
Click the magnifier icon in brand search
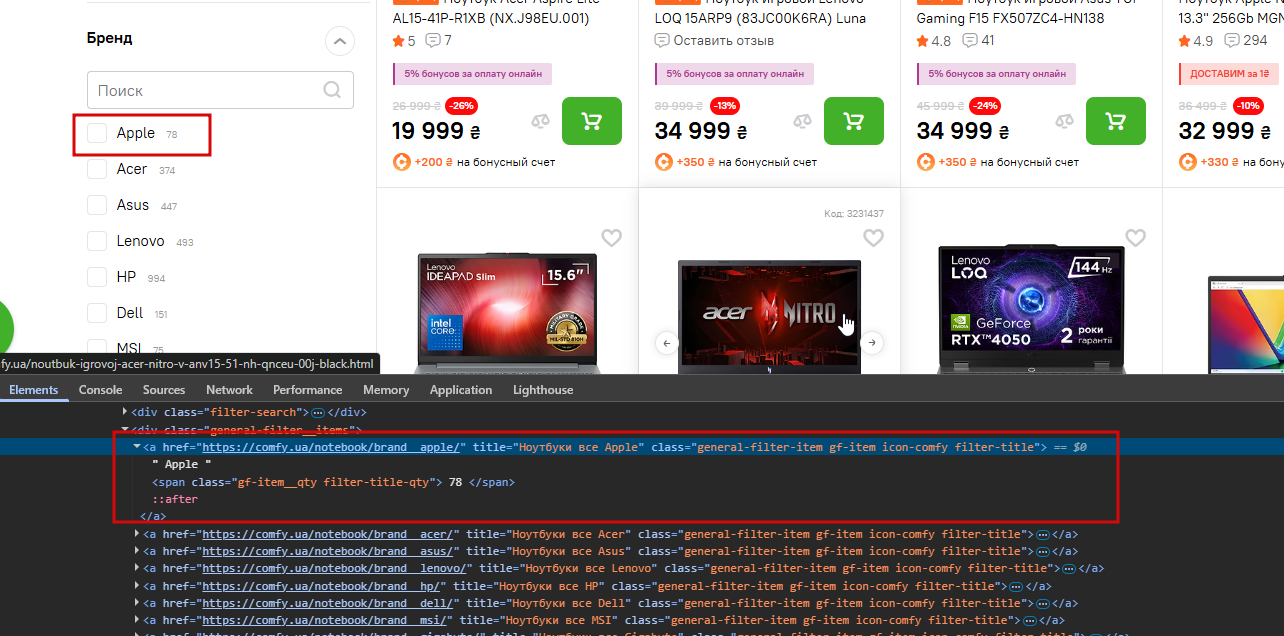(x=332, y=90)
